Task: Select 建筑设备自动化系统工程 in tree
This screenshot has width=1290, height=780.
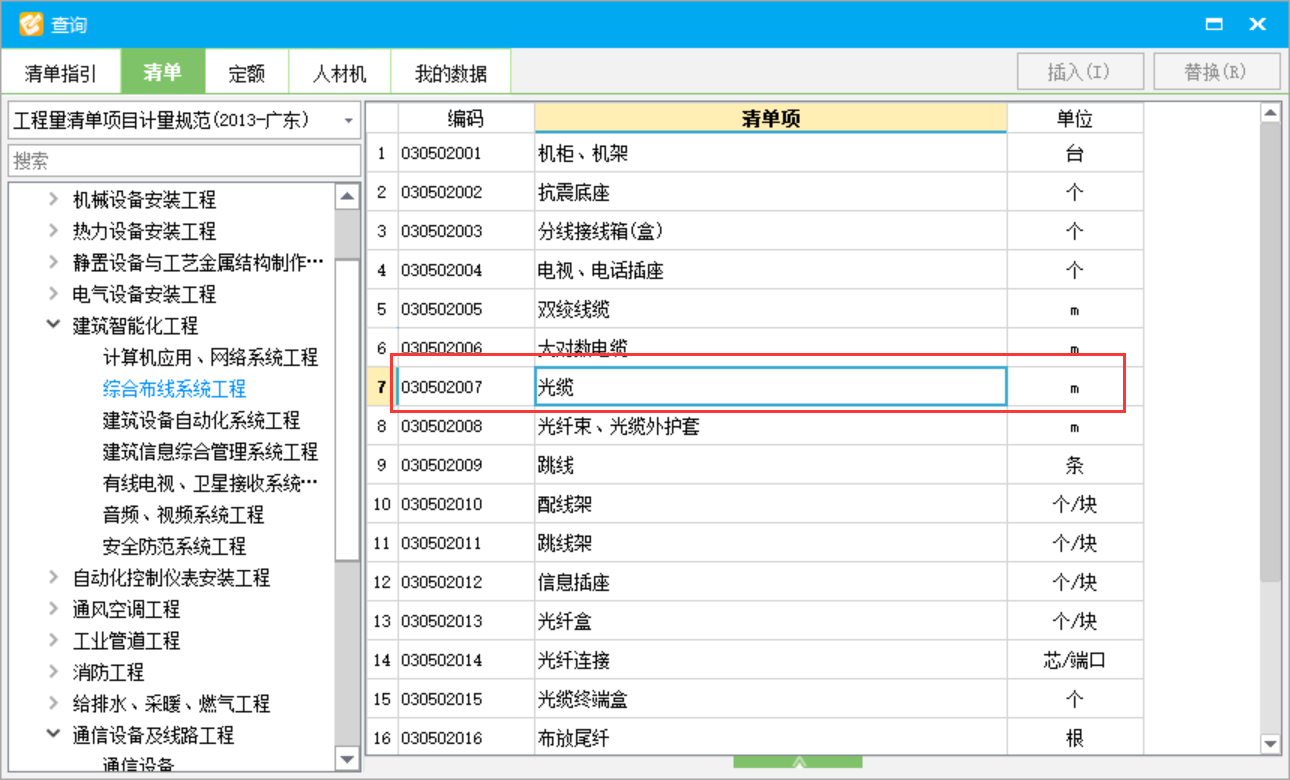Action: [201, 420]
